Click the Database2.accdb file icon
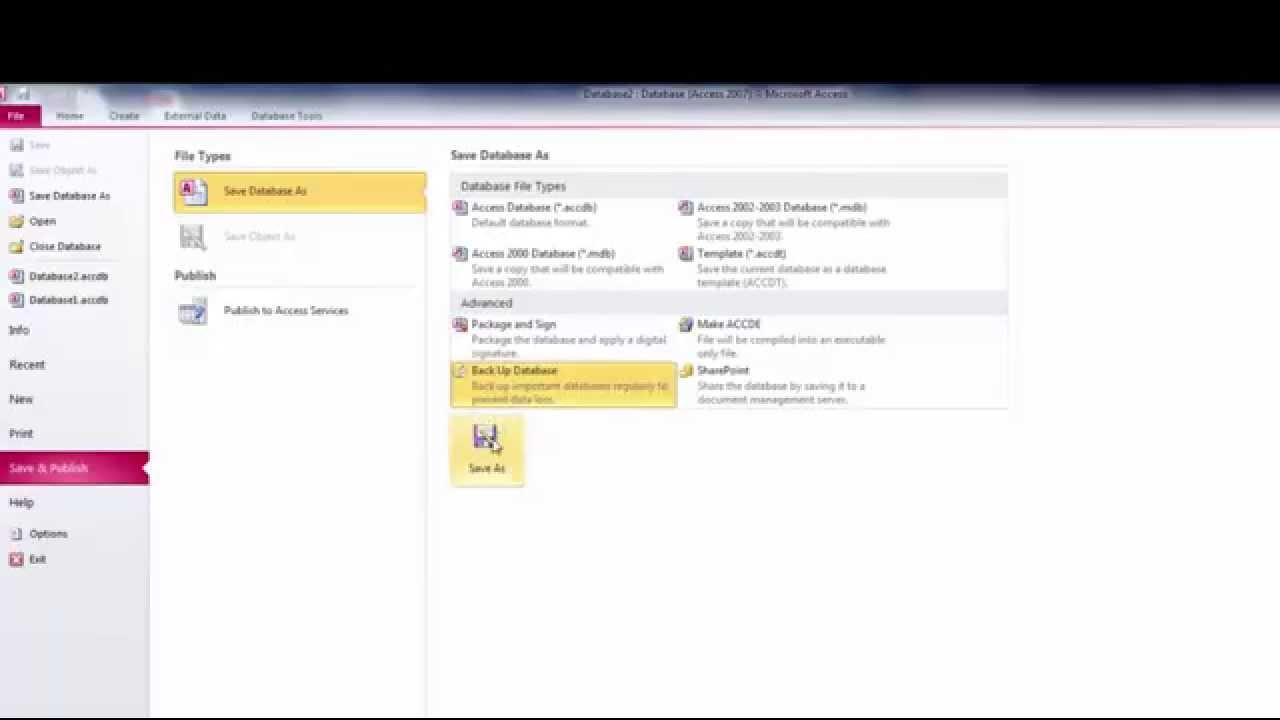 16,276
